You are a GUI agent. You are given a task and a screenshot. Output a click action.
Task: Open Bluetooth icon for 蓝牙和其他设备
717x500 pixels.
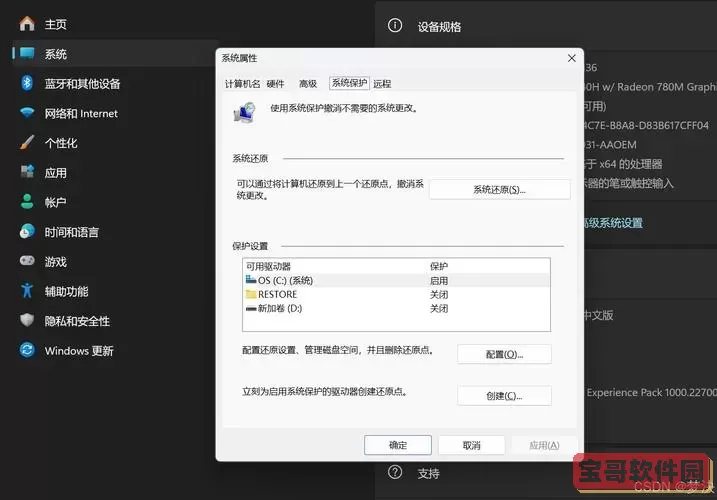(27, 83)
